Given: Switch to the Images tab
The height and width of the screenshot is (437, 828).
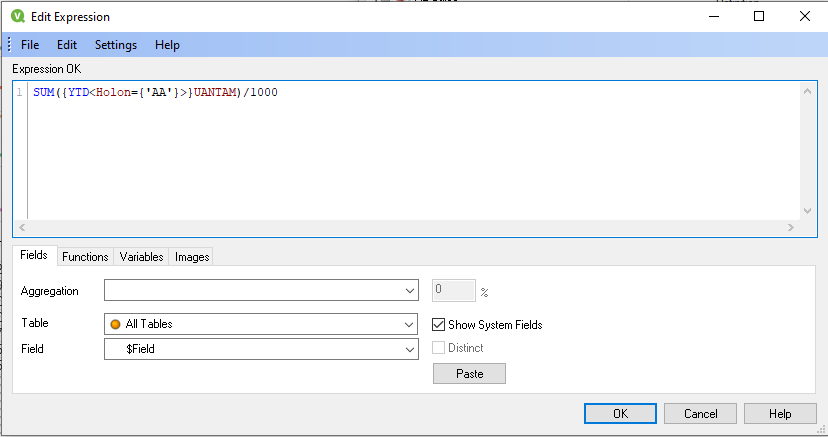Looking at the screenshot, I should [192, 256].
